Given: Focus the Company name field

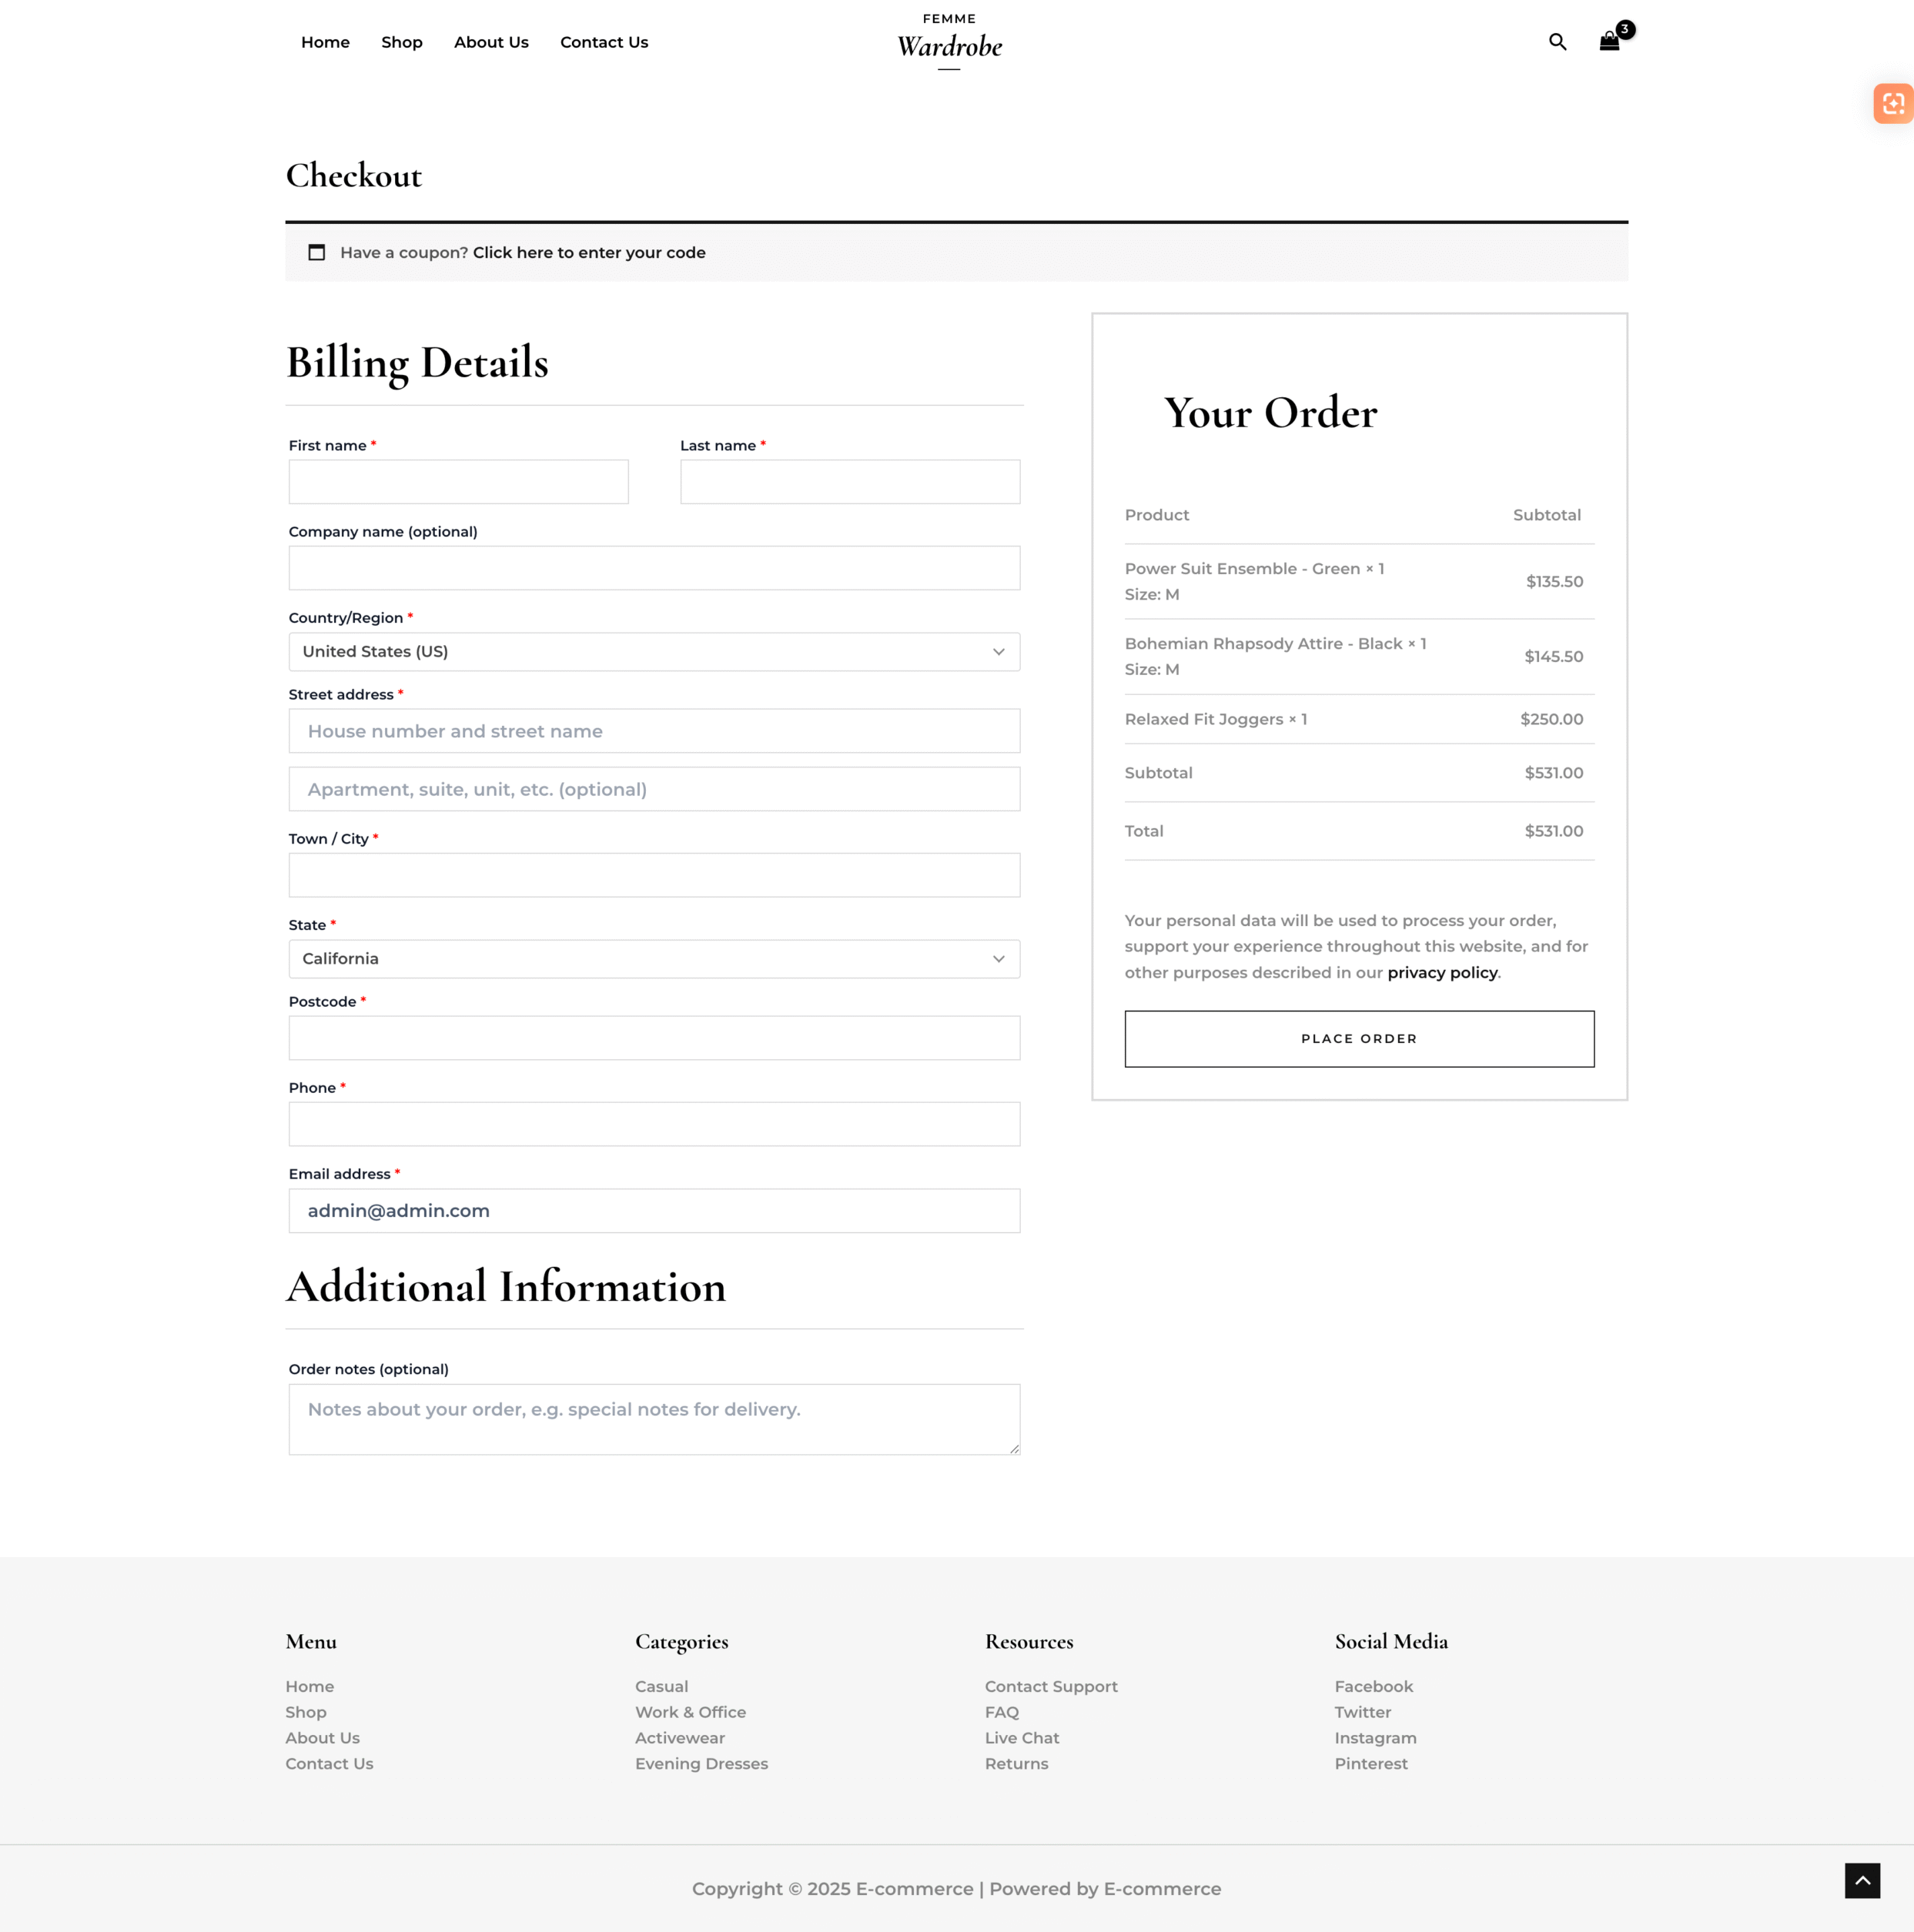Looking at the screenshot, I should pyautogui.click(x=654, y=568).
